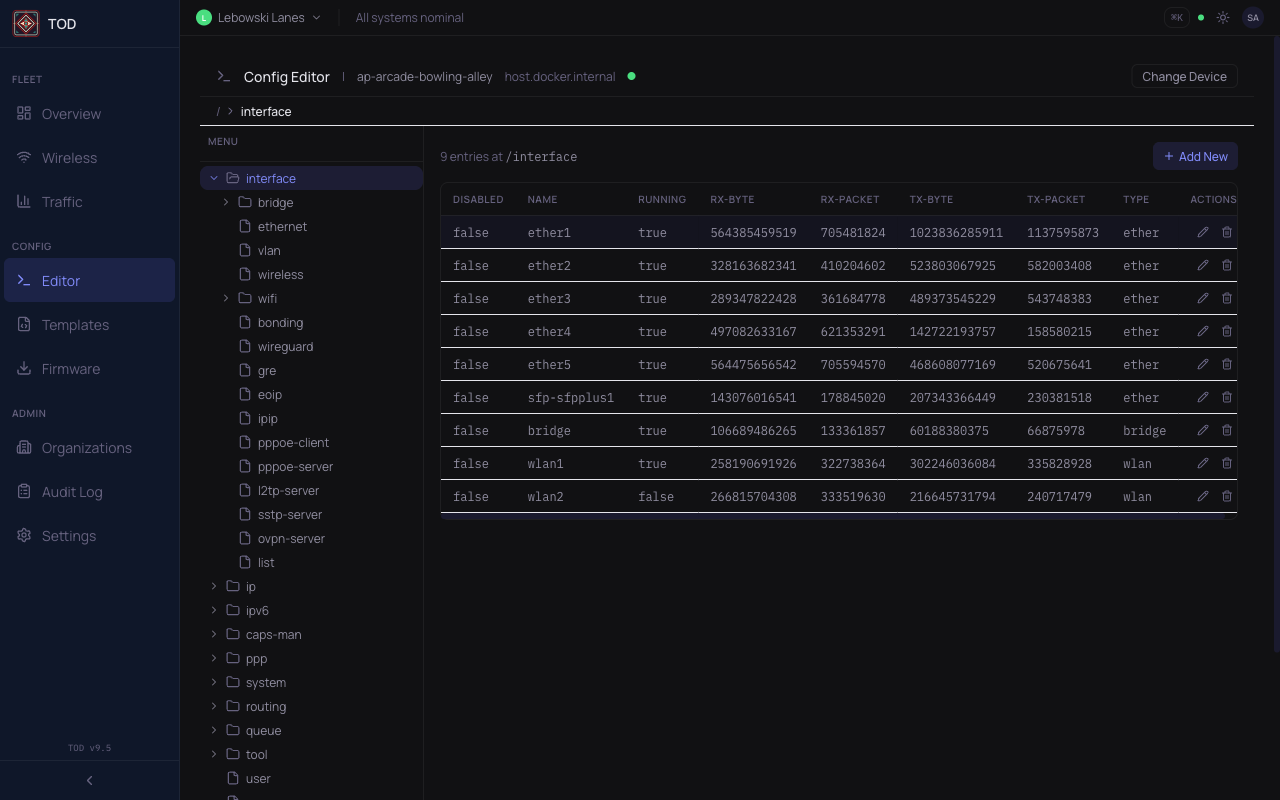Open the Firmware page
The width and height of the screenshot is (1280, 800).
click(x=71, y=369)
